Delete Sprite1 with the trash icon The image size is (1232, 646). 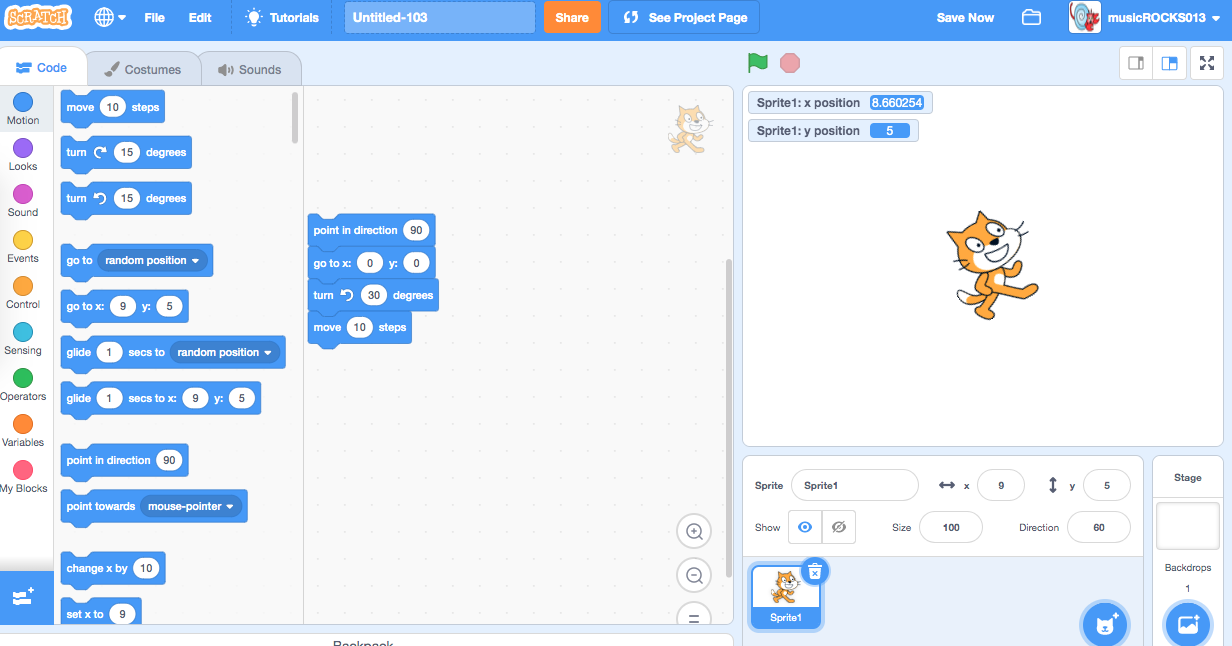[x=815, y=571]
